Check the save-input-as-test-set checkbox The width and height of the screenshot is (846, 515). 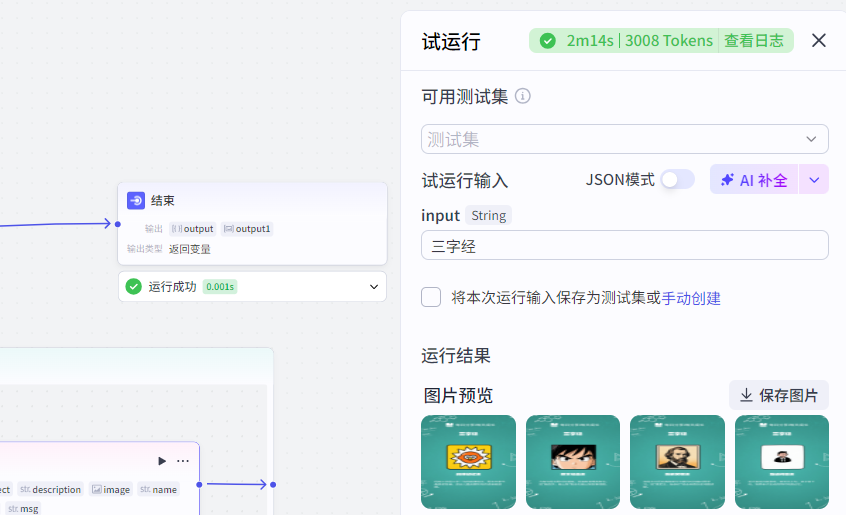(431, 297)
